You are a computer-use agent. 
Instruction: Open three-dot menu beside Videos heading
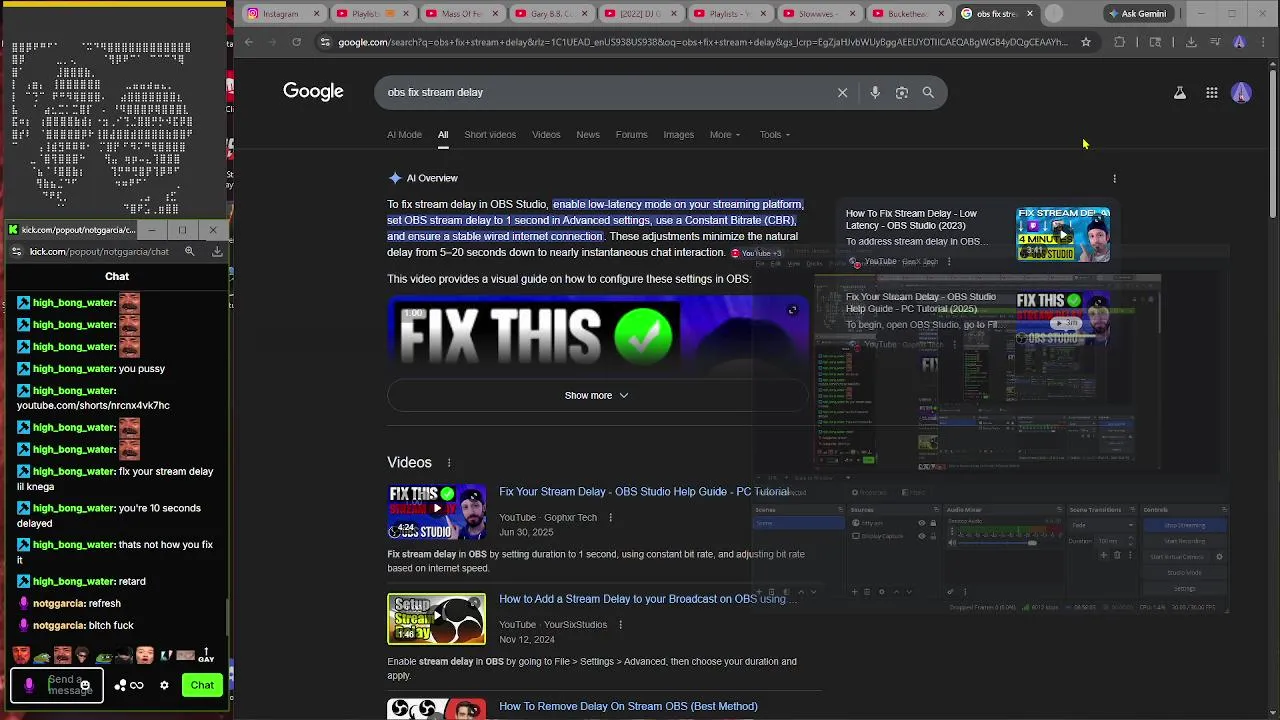[449, 462]
